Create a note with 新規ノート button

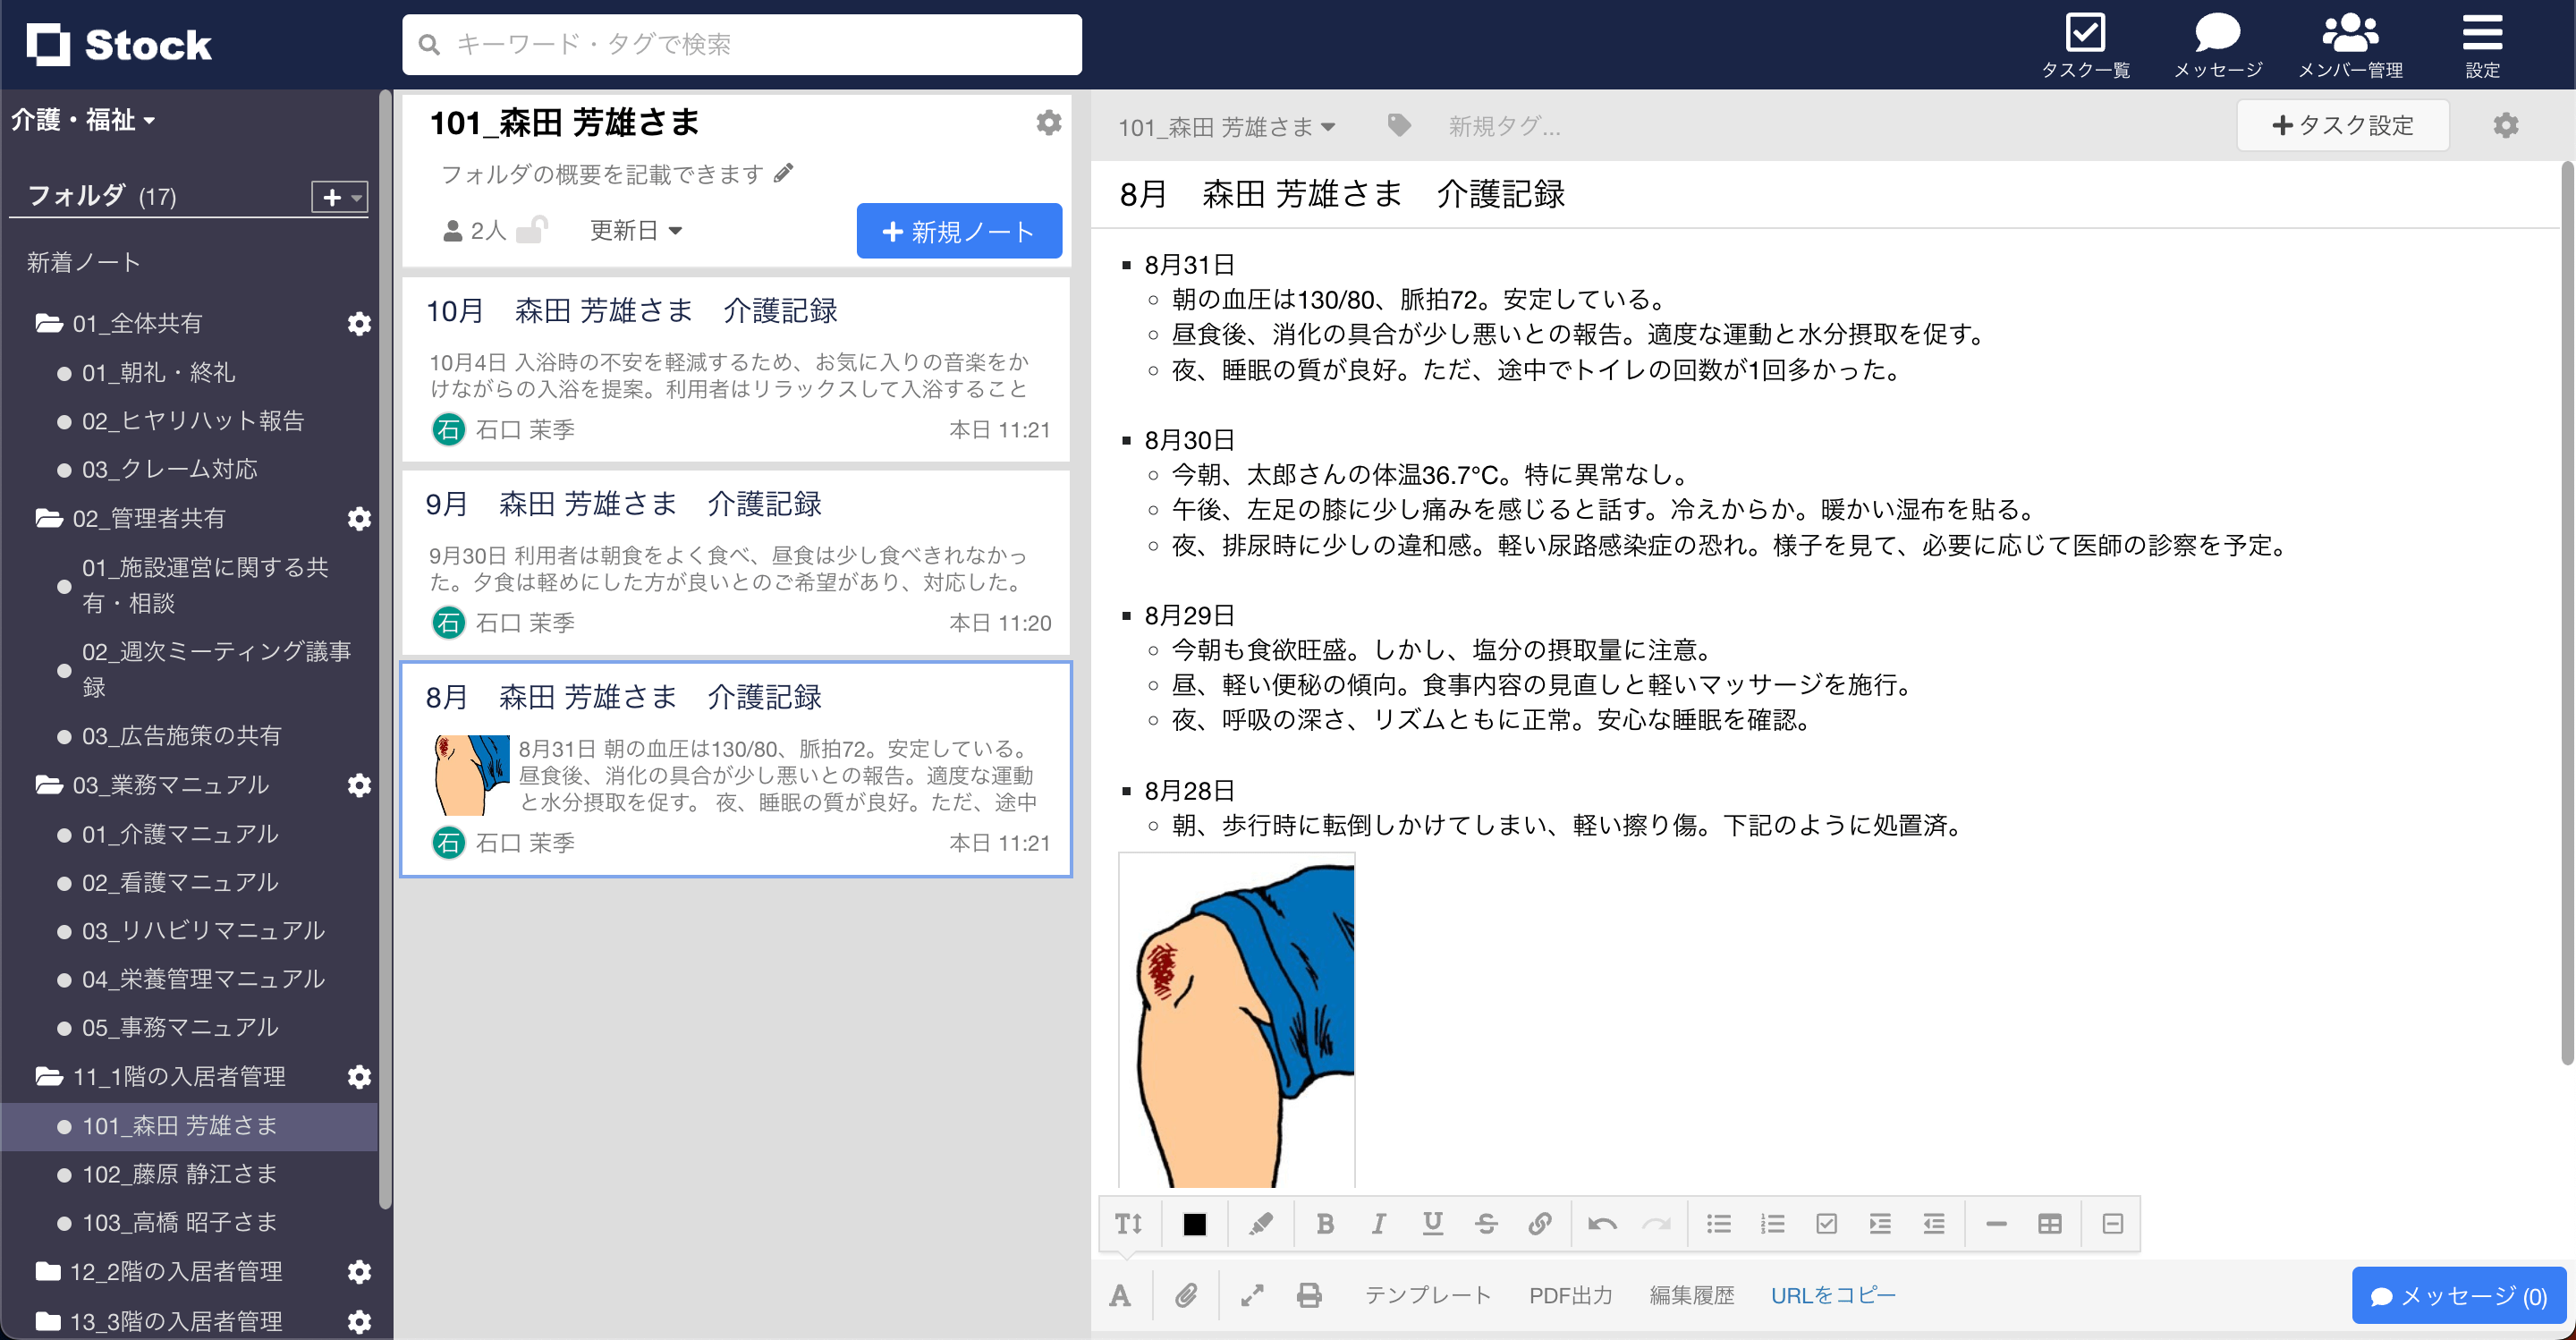pyautogui.click(x=958, y=230)
